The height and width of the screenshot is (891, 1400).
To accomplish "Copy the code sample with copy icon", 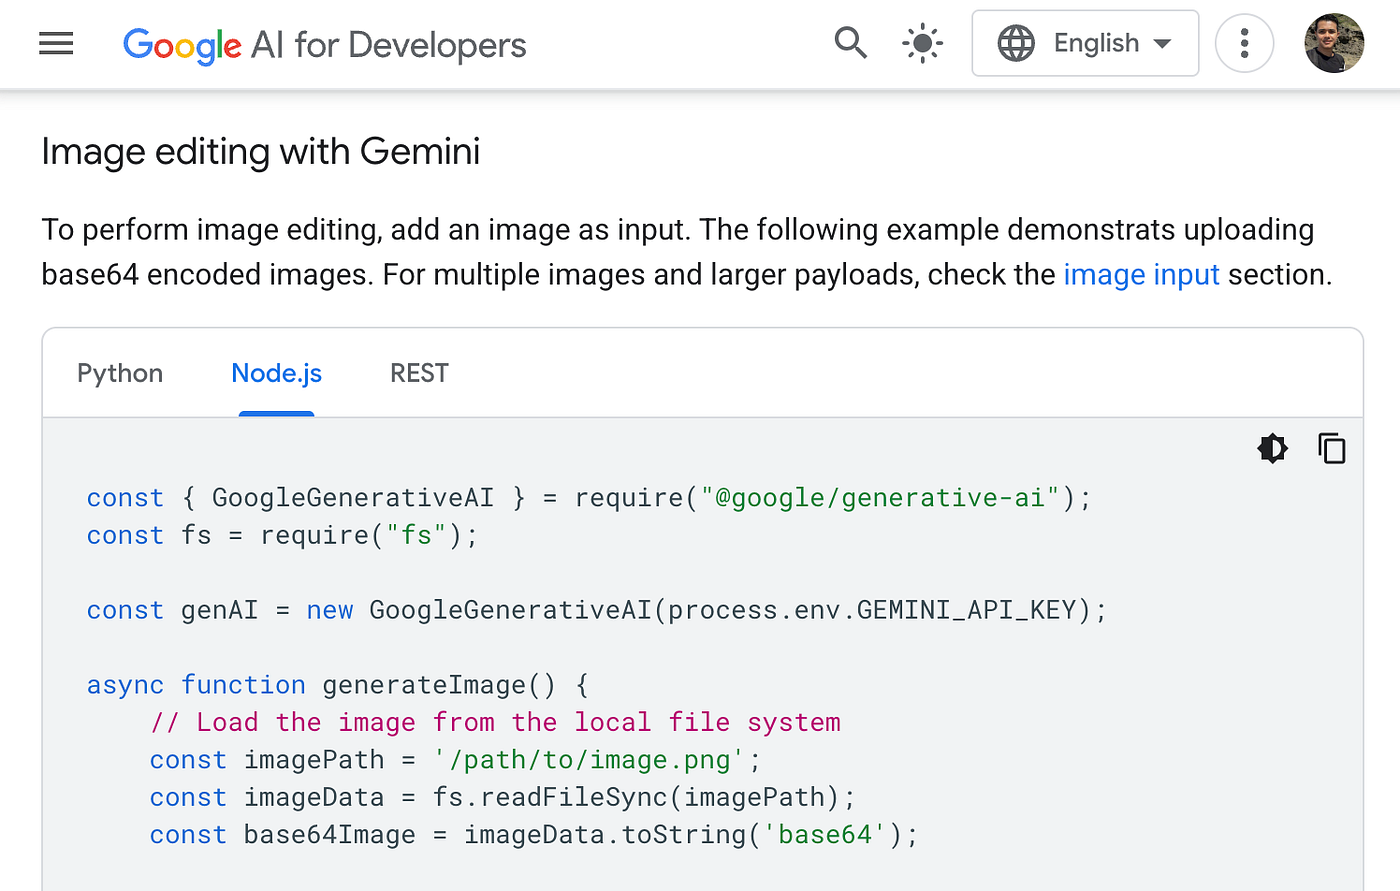I will [1332, 448].
